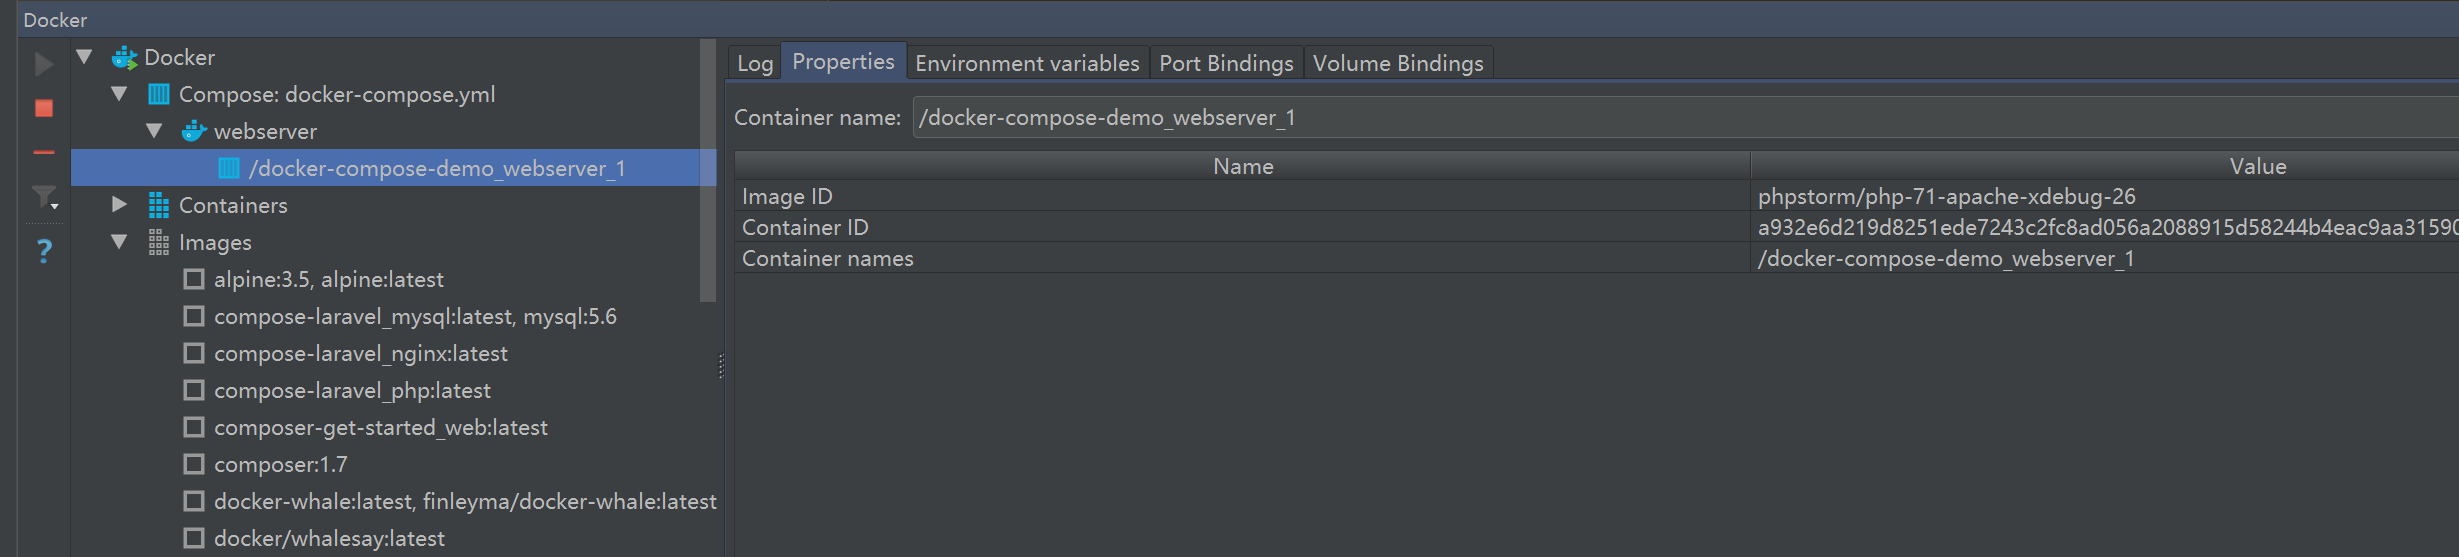Click the Containers grid icon
Screen dimensions: 2459x557
158,205
